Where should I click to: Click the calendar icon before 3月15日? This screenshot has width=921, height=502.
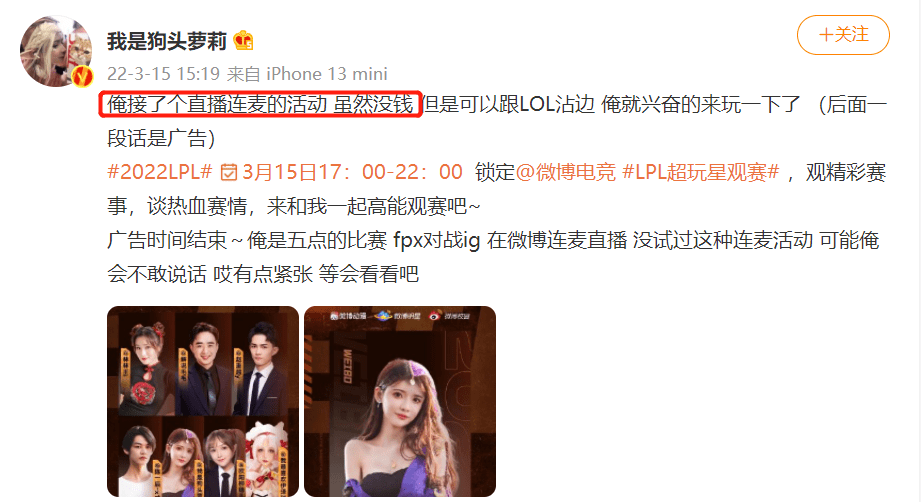[x=228, y=173]
